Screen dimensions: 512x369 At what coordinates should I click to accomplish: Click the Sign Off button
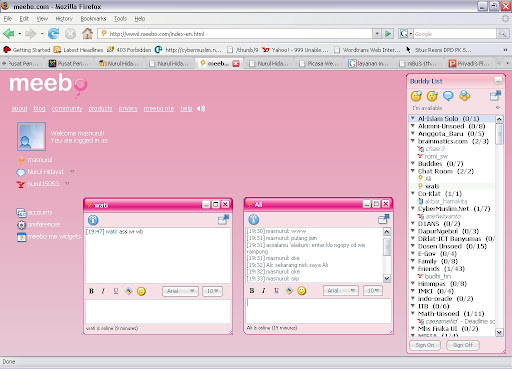[x=463, y=345]
